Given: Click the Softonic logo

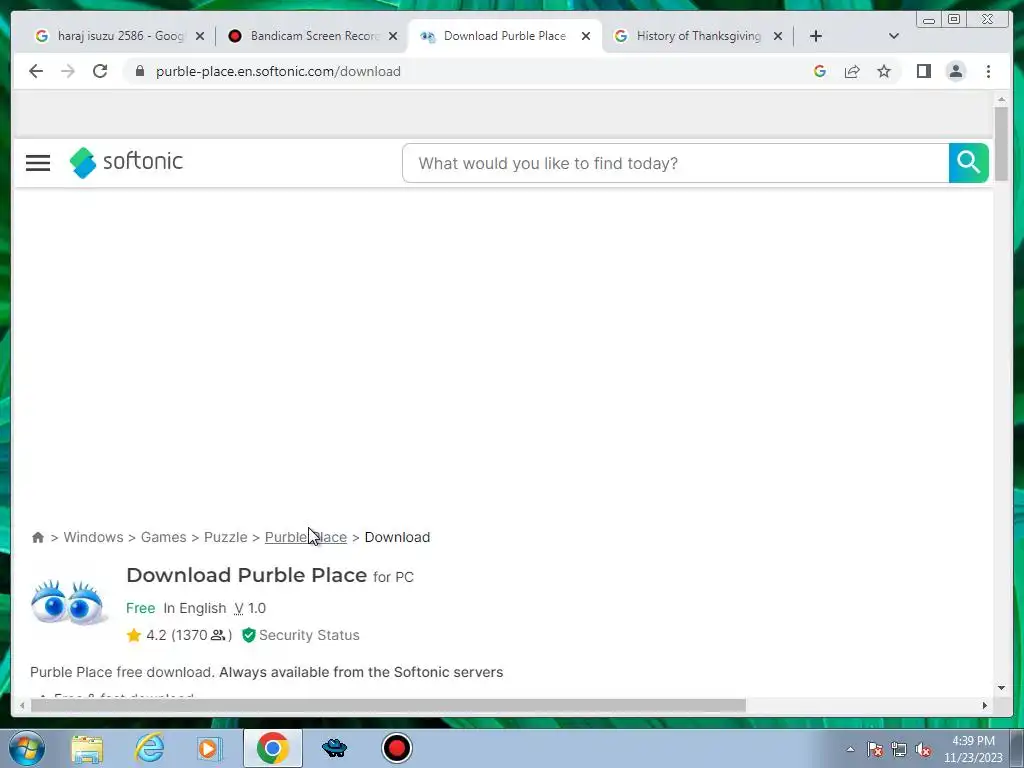Looking at the screenshot, I should 126,162.
